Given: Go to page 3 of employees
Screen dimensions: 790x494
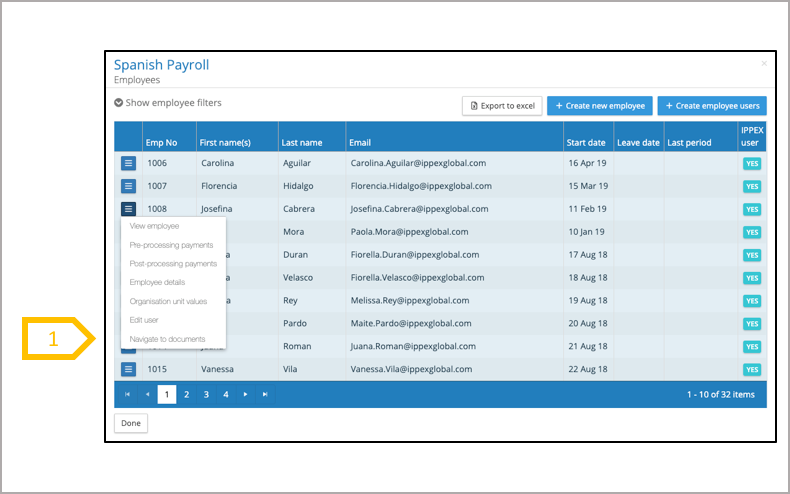Looking at the screenshot, I should click(x=206, y=395).
